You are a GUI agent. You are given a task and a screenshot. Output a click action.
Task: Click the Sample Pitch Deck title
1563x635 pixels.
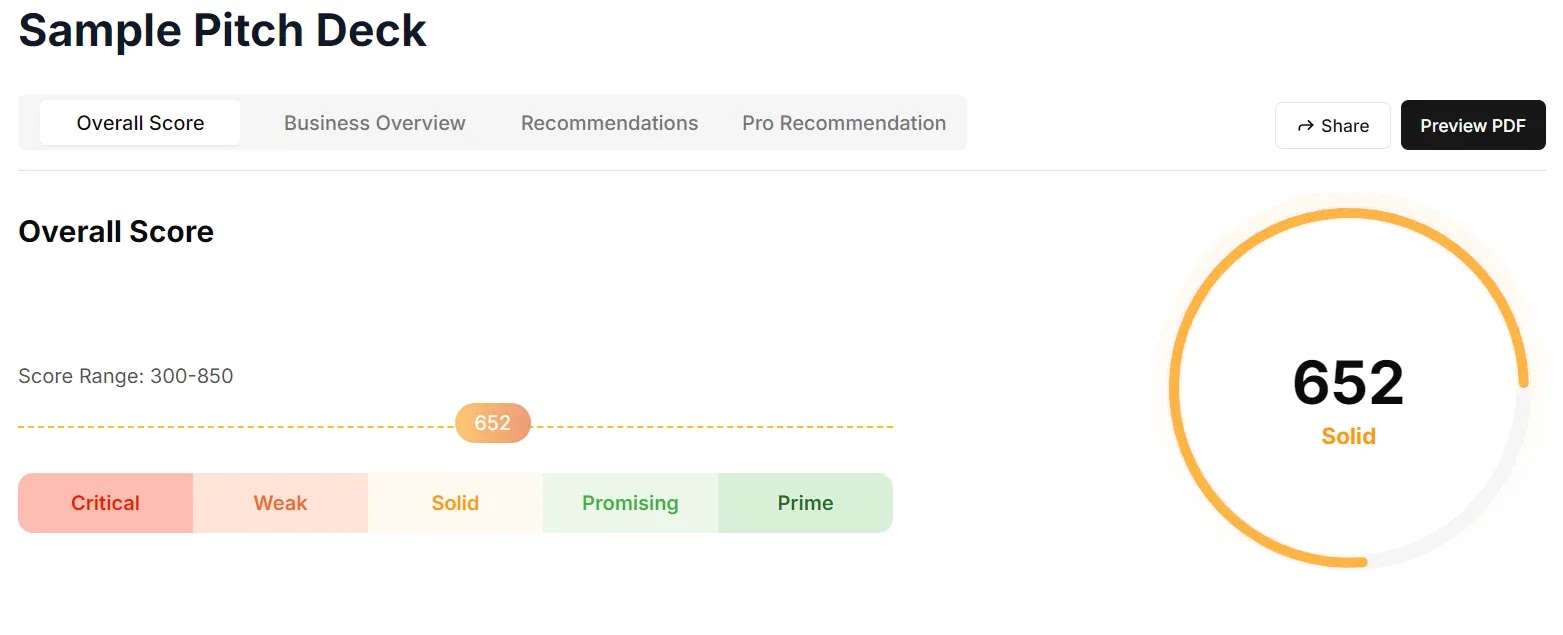[x=222, y=30]
